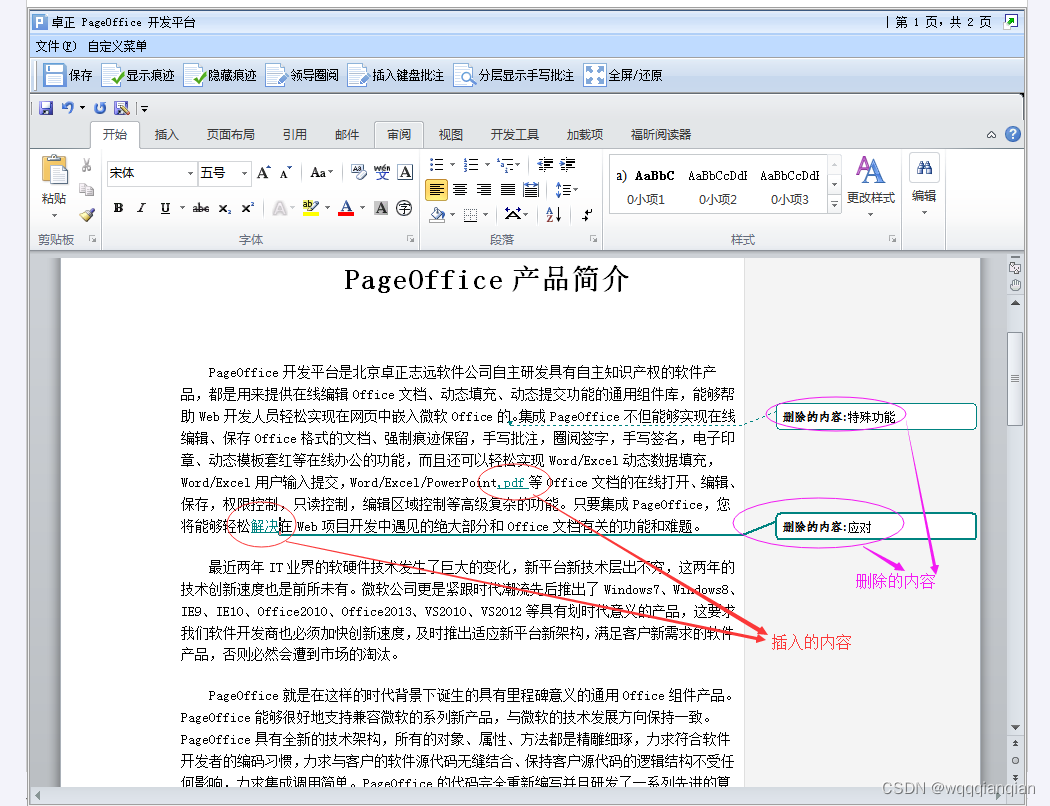Click the character shading icon
The height and width of the screenshot is (806, 1050).
[x=381, y=208]
